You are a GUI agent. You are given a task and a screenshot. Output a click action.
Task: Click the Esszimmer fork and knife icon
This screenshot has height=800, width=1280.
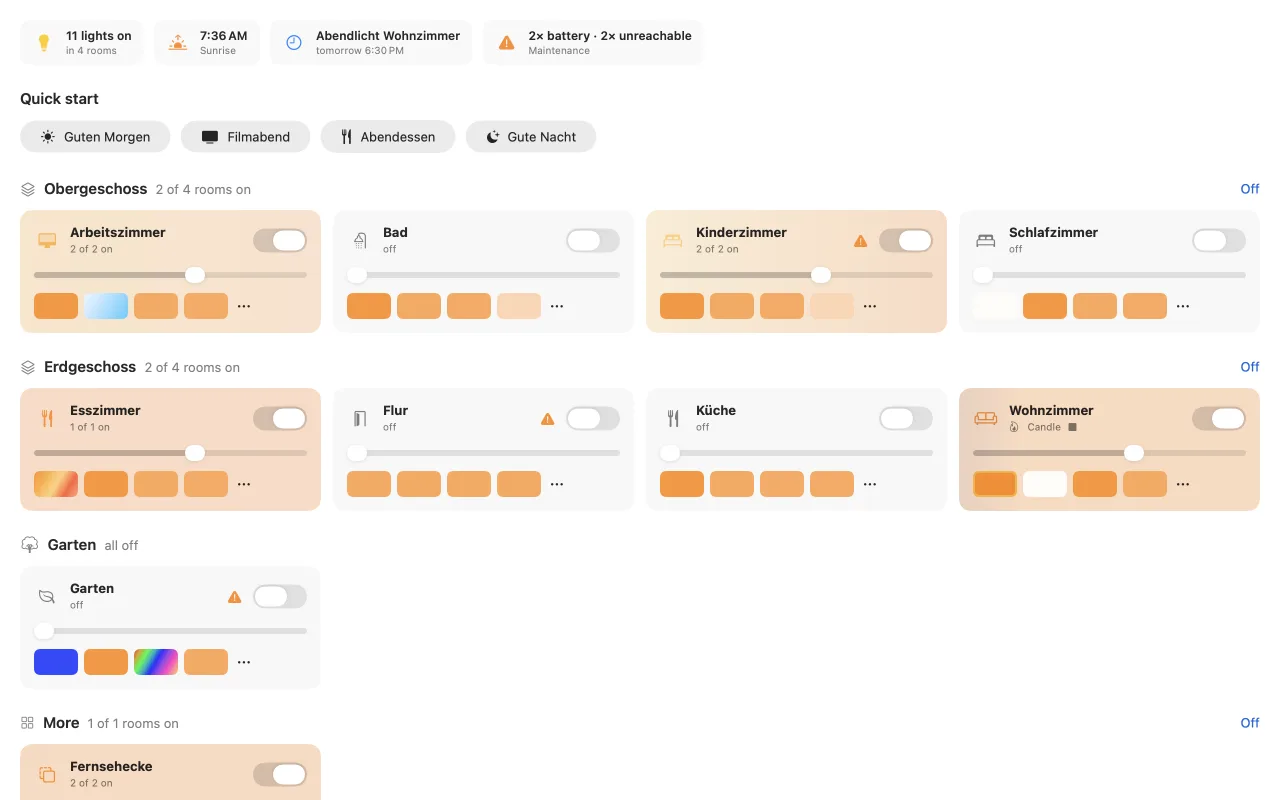tap(47, 418)
